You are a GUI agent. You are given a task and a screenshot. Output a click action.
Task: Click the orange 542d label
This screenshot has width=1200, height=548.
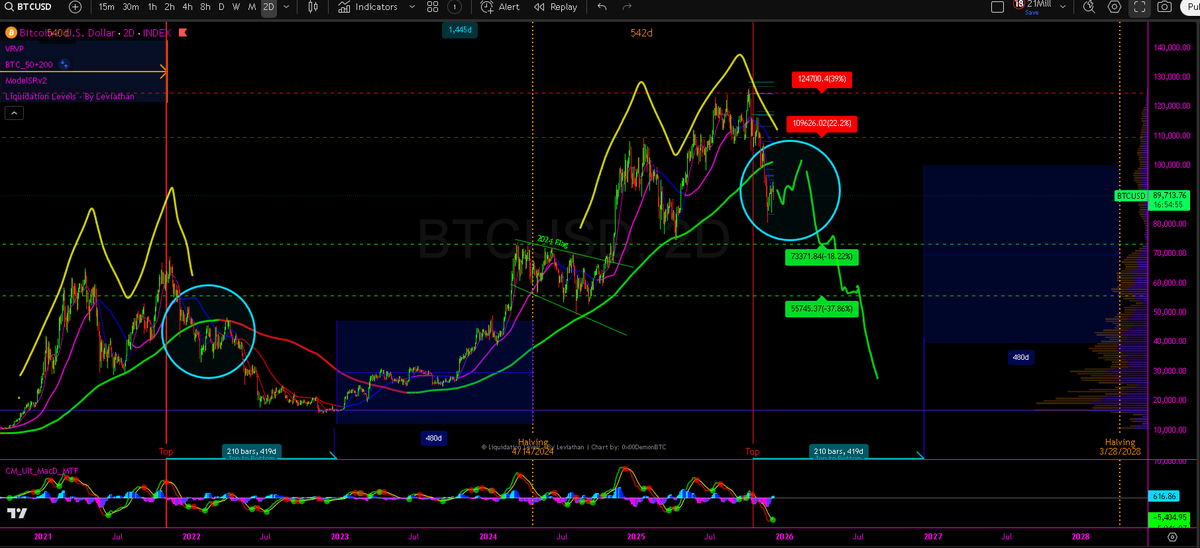coord(642,33)
